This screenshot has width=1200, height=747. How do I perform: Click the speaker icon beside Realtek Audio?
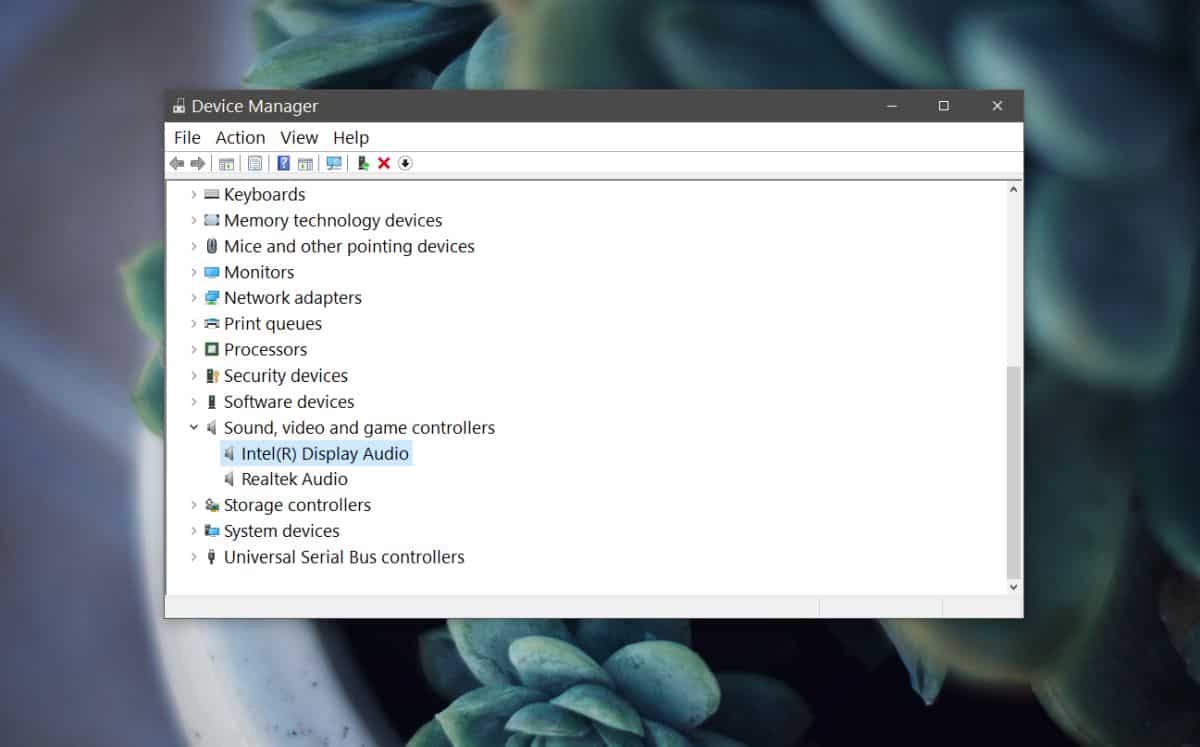click(x=230, y=480)
